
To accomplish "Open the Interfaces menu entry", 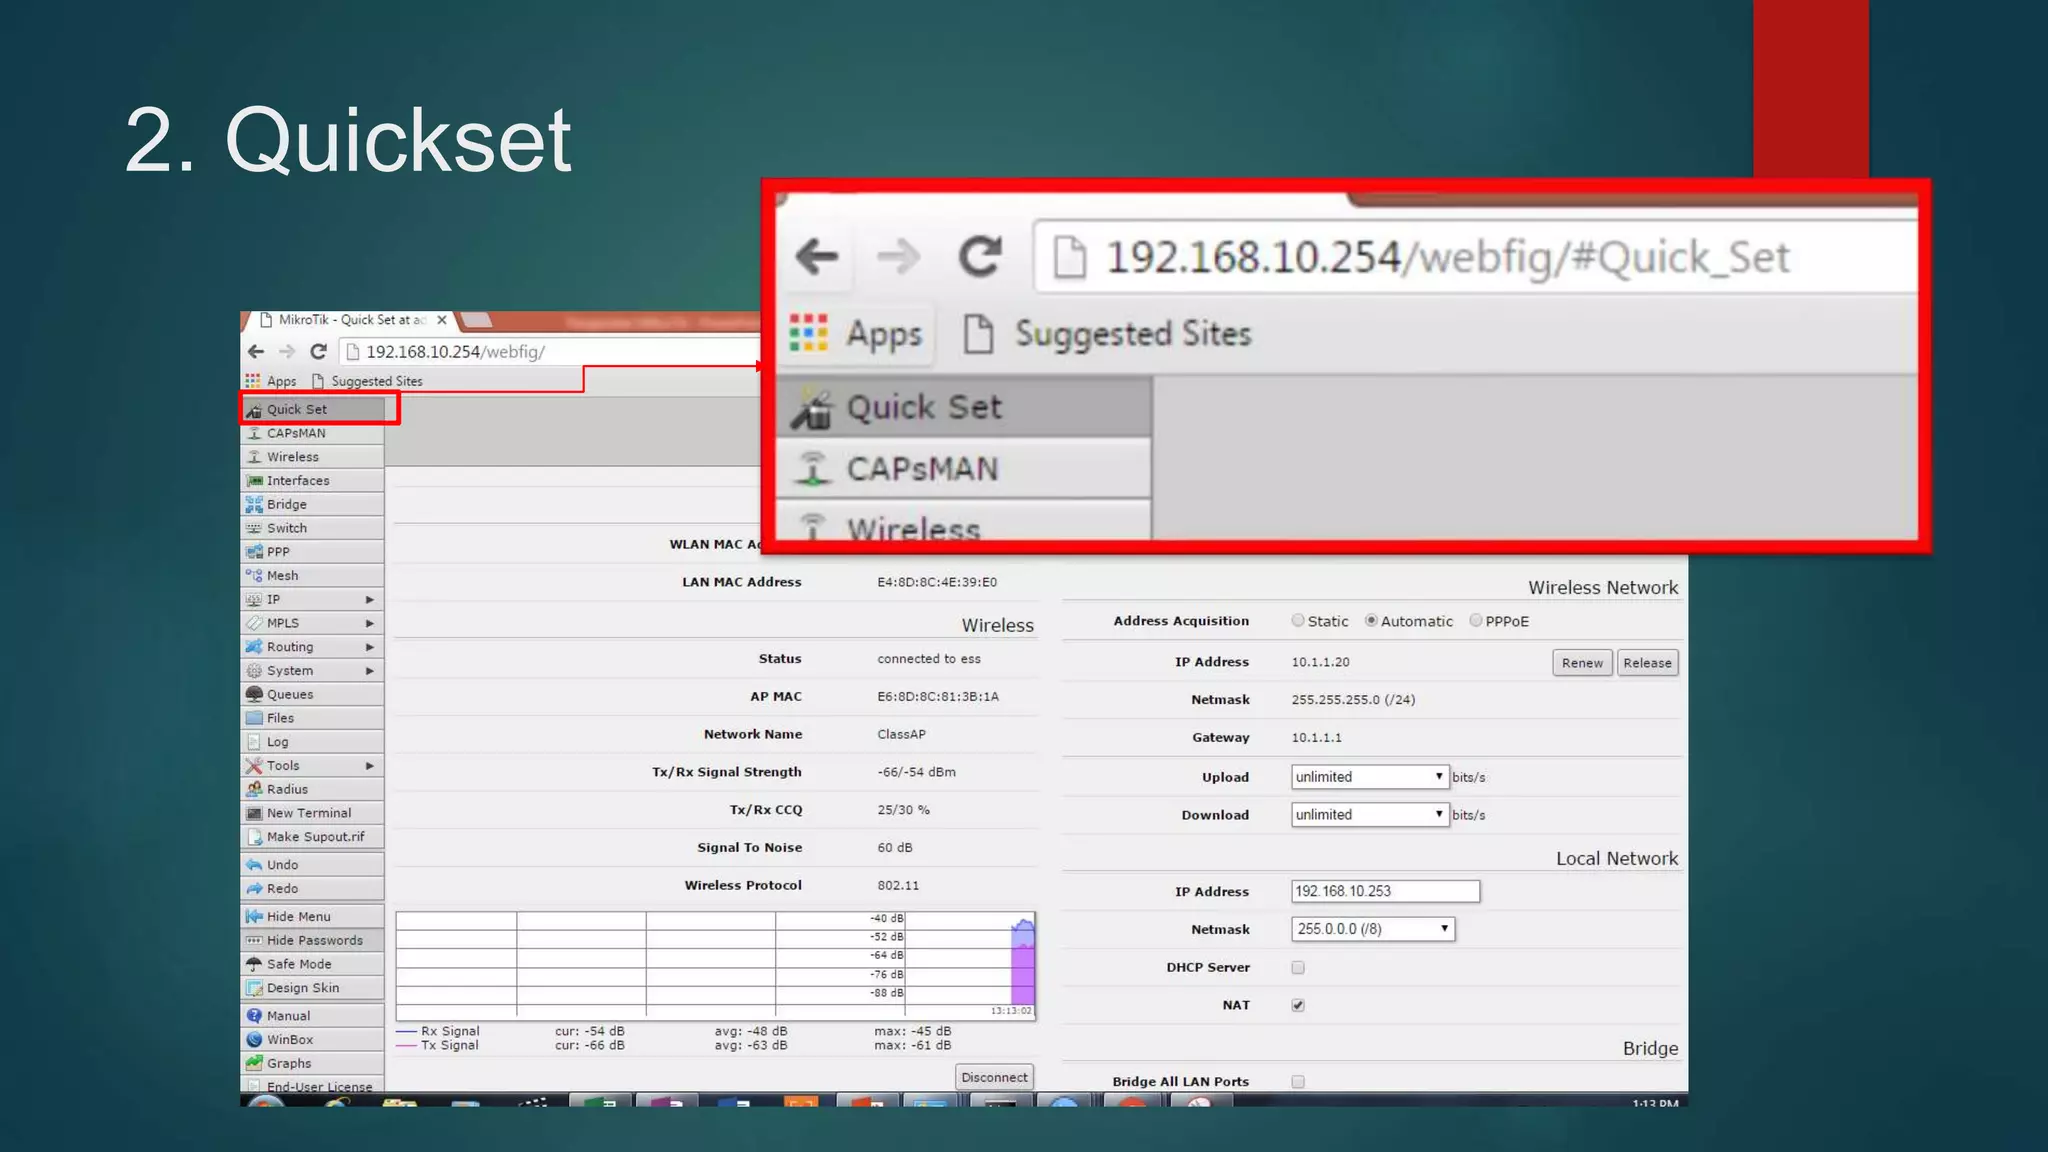I will (x=312, y=481).
